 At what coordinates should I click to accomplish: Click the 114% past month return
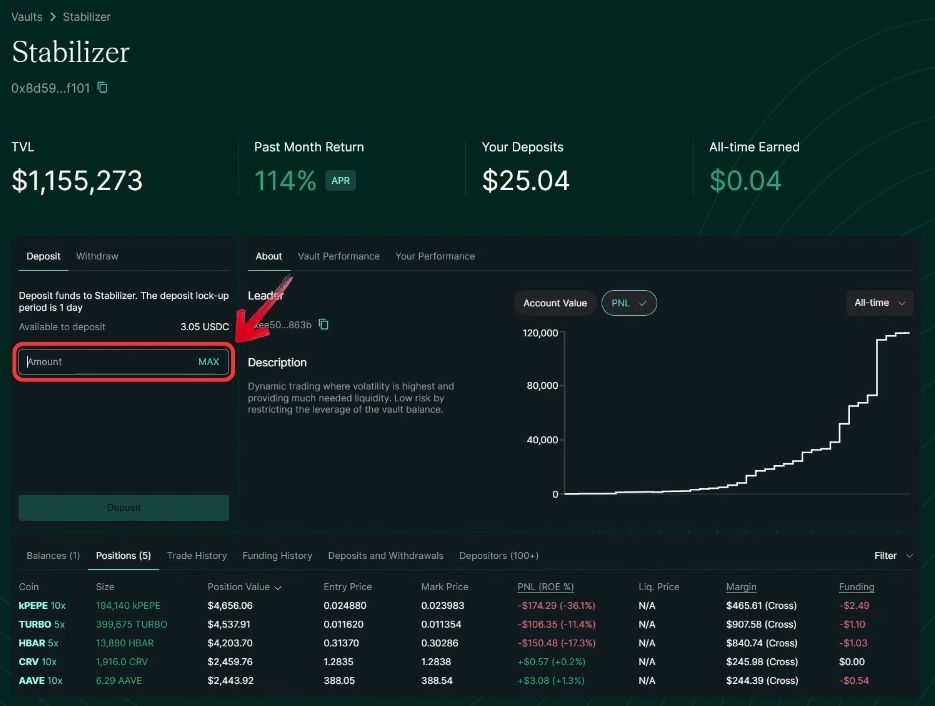tap(285, 181)
